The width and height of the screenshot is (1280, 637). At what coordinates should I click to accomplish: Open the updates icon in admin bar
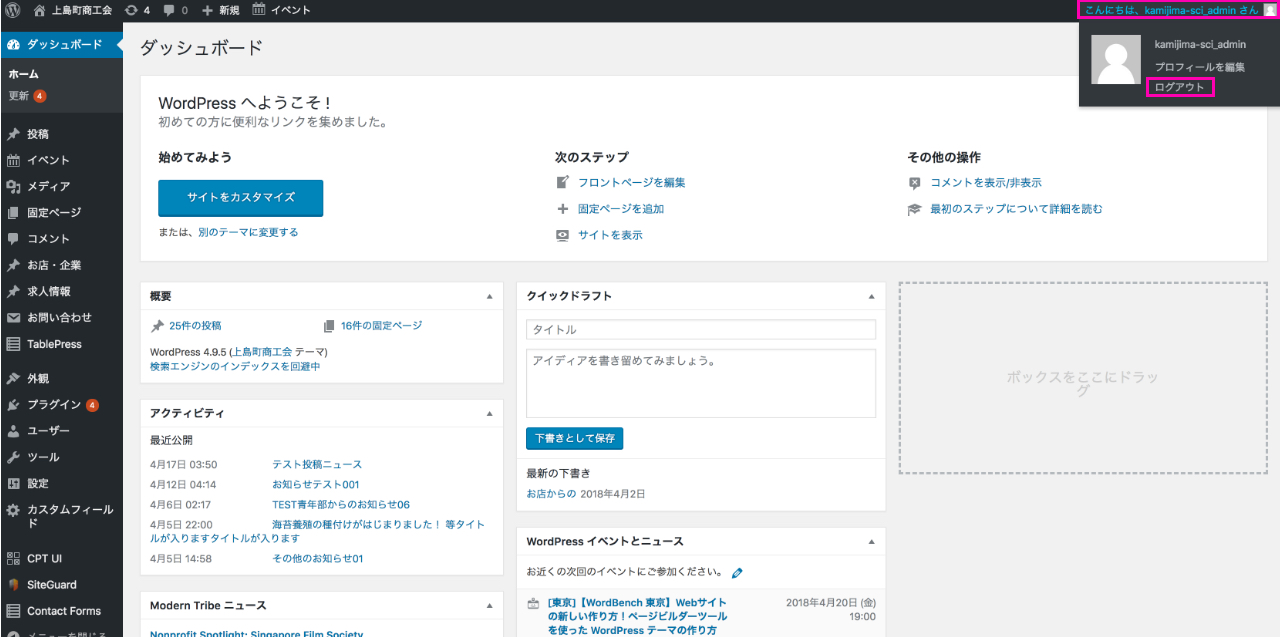[132, 10]
